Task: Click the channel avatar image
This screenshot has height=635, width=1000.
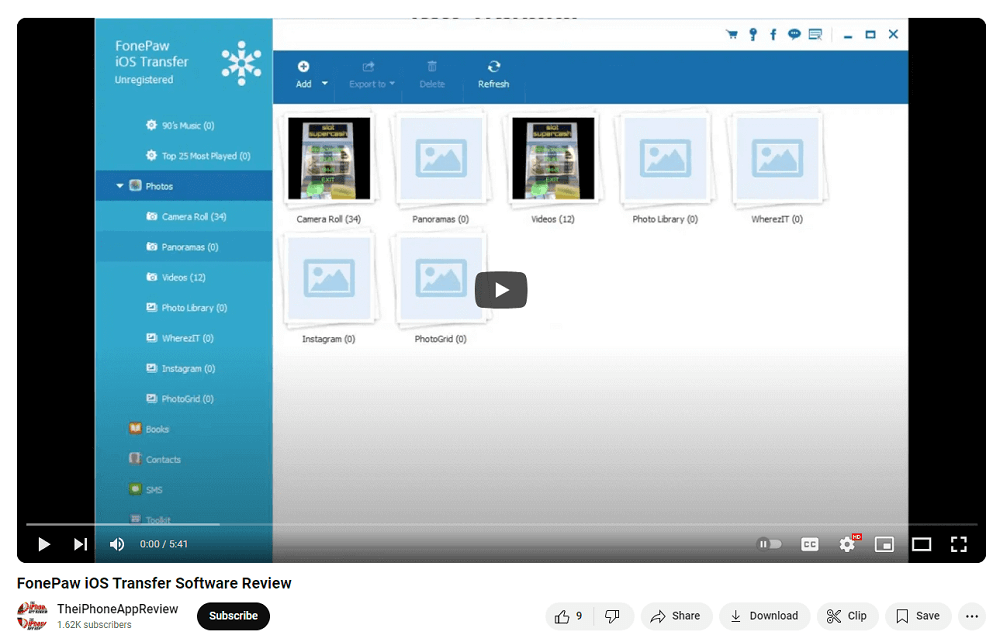Action: pos(32,615)
